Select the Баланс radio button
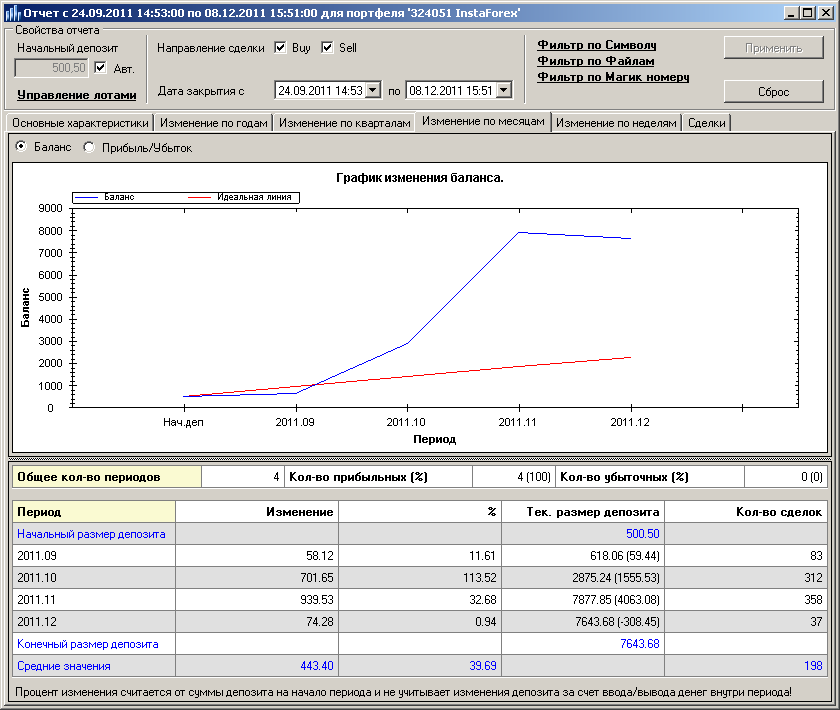 coord(21,147)
